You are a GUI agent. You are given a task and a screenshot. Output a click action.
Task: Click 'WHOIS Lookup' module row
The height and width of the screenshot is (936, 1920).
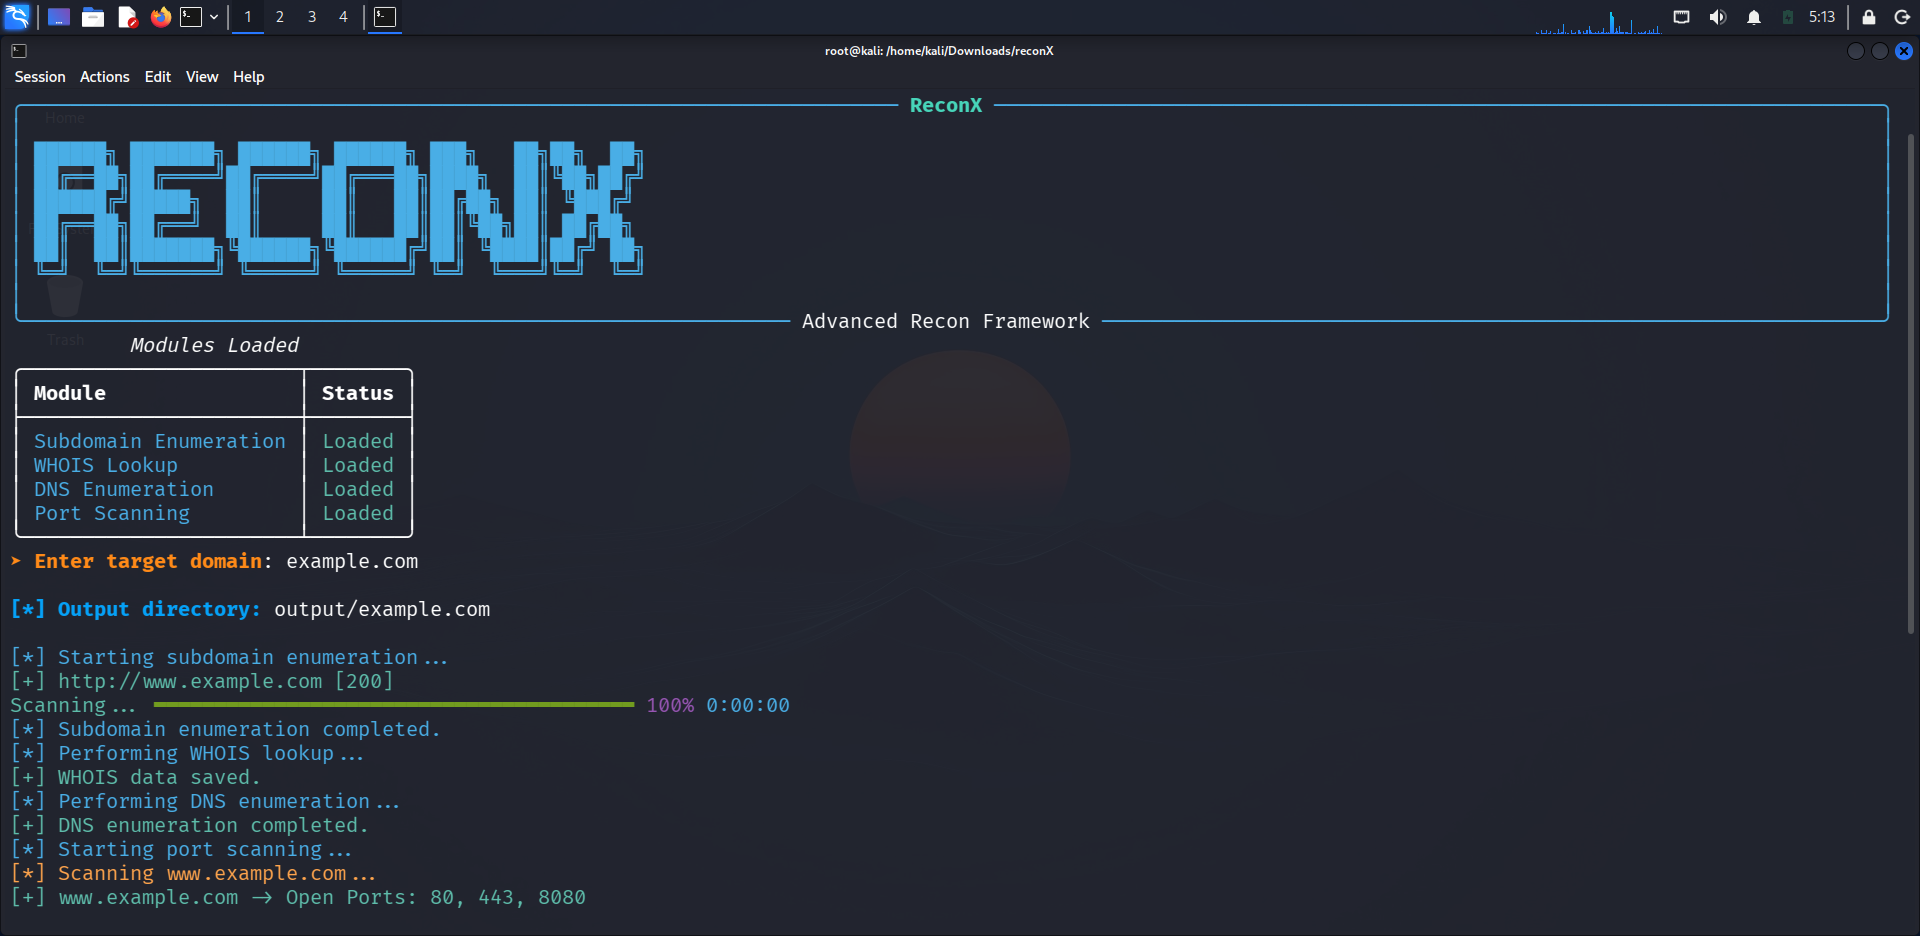[x=106, y=465]
